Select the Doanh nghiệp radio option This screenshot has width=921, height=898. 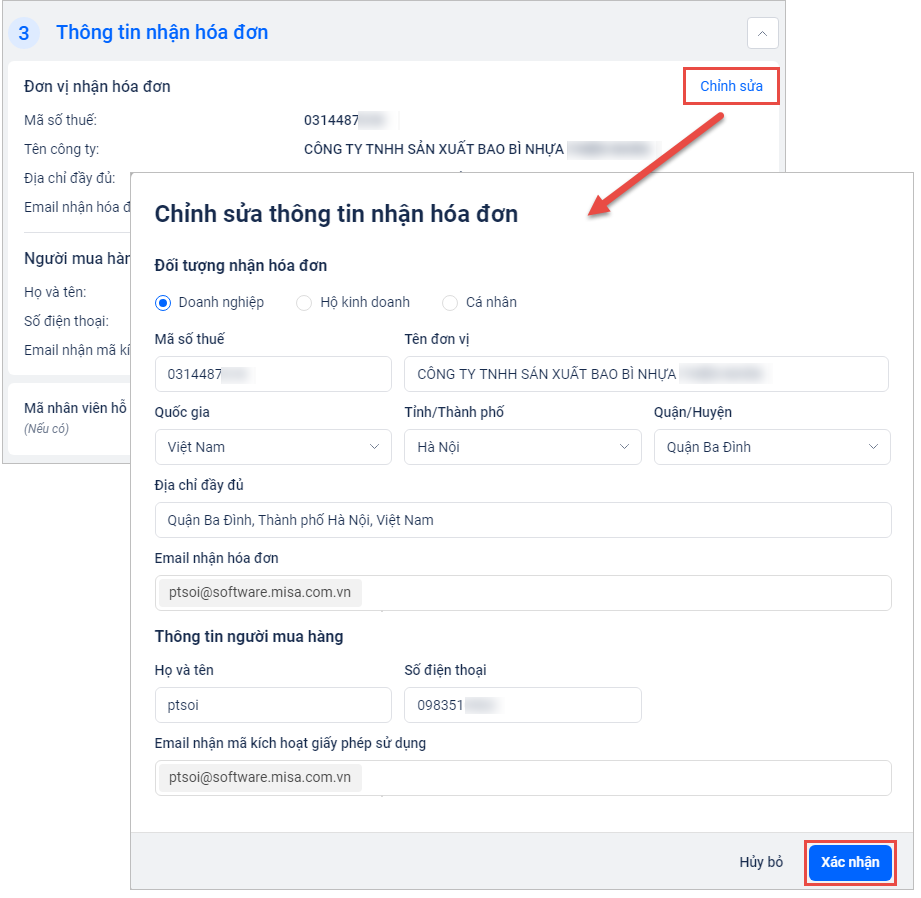pos(163,302)
